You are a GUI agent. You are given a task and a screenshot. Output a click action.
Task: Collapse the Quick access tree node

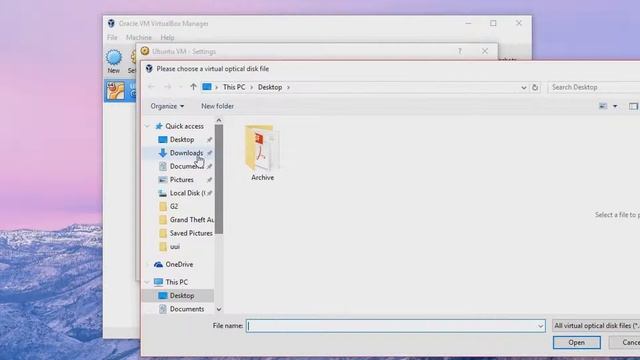pyautogui.click(x=147, y=127)
